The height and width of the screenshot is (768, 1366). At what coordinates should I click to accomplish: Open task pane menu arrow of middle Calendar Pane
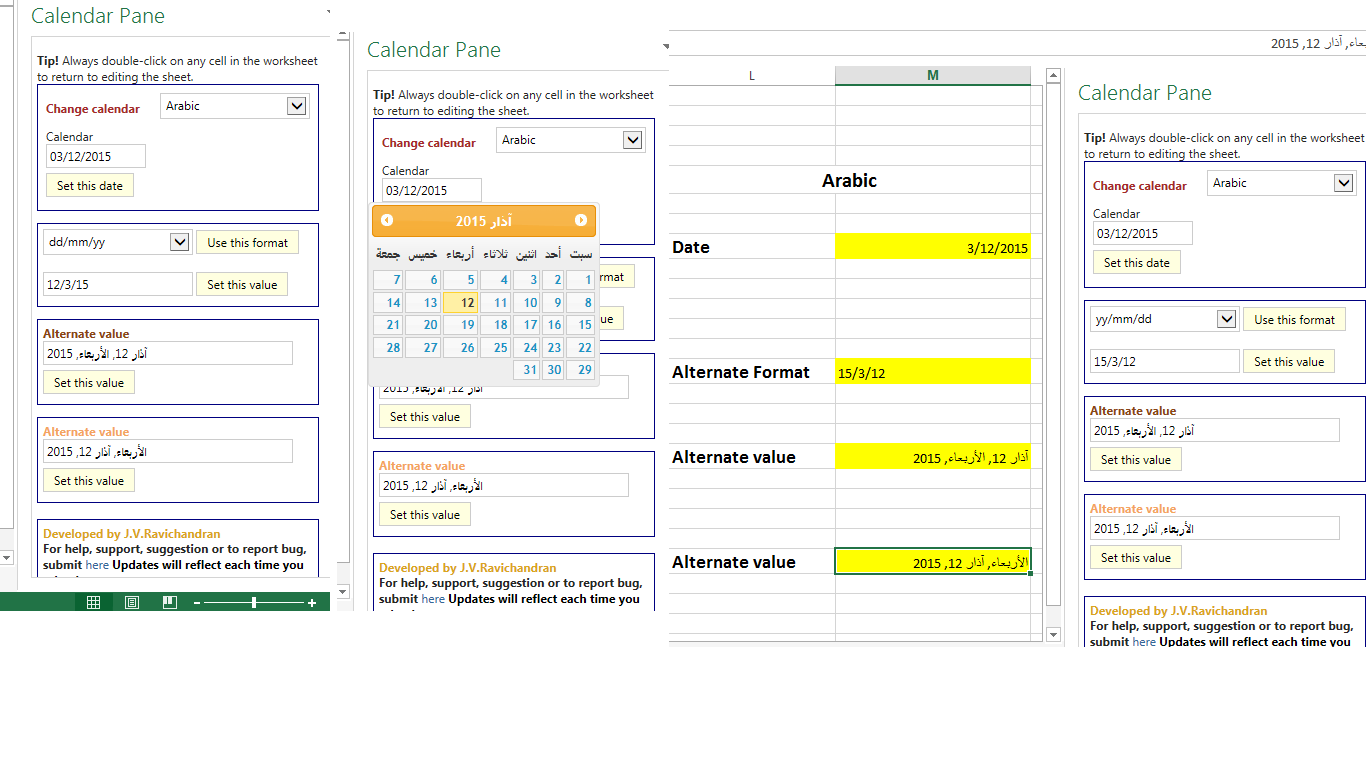click(x=665, y=46)
